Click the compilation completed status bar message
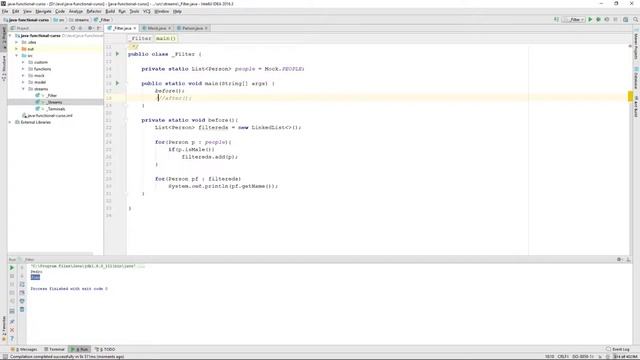The image size is (640, 360). click(67, 357)
